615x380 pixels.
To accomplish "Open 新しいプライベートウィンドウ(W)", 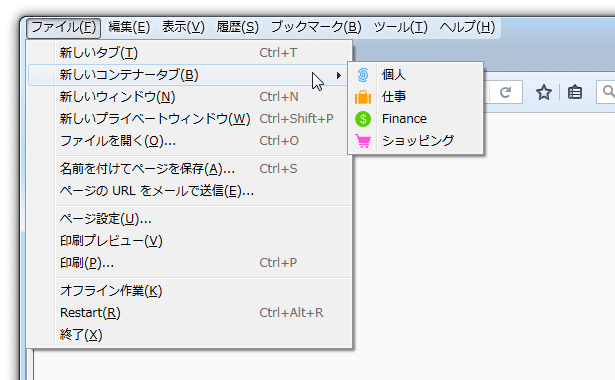I will click(x=189, y=119).
